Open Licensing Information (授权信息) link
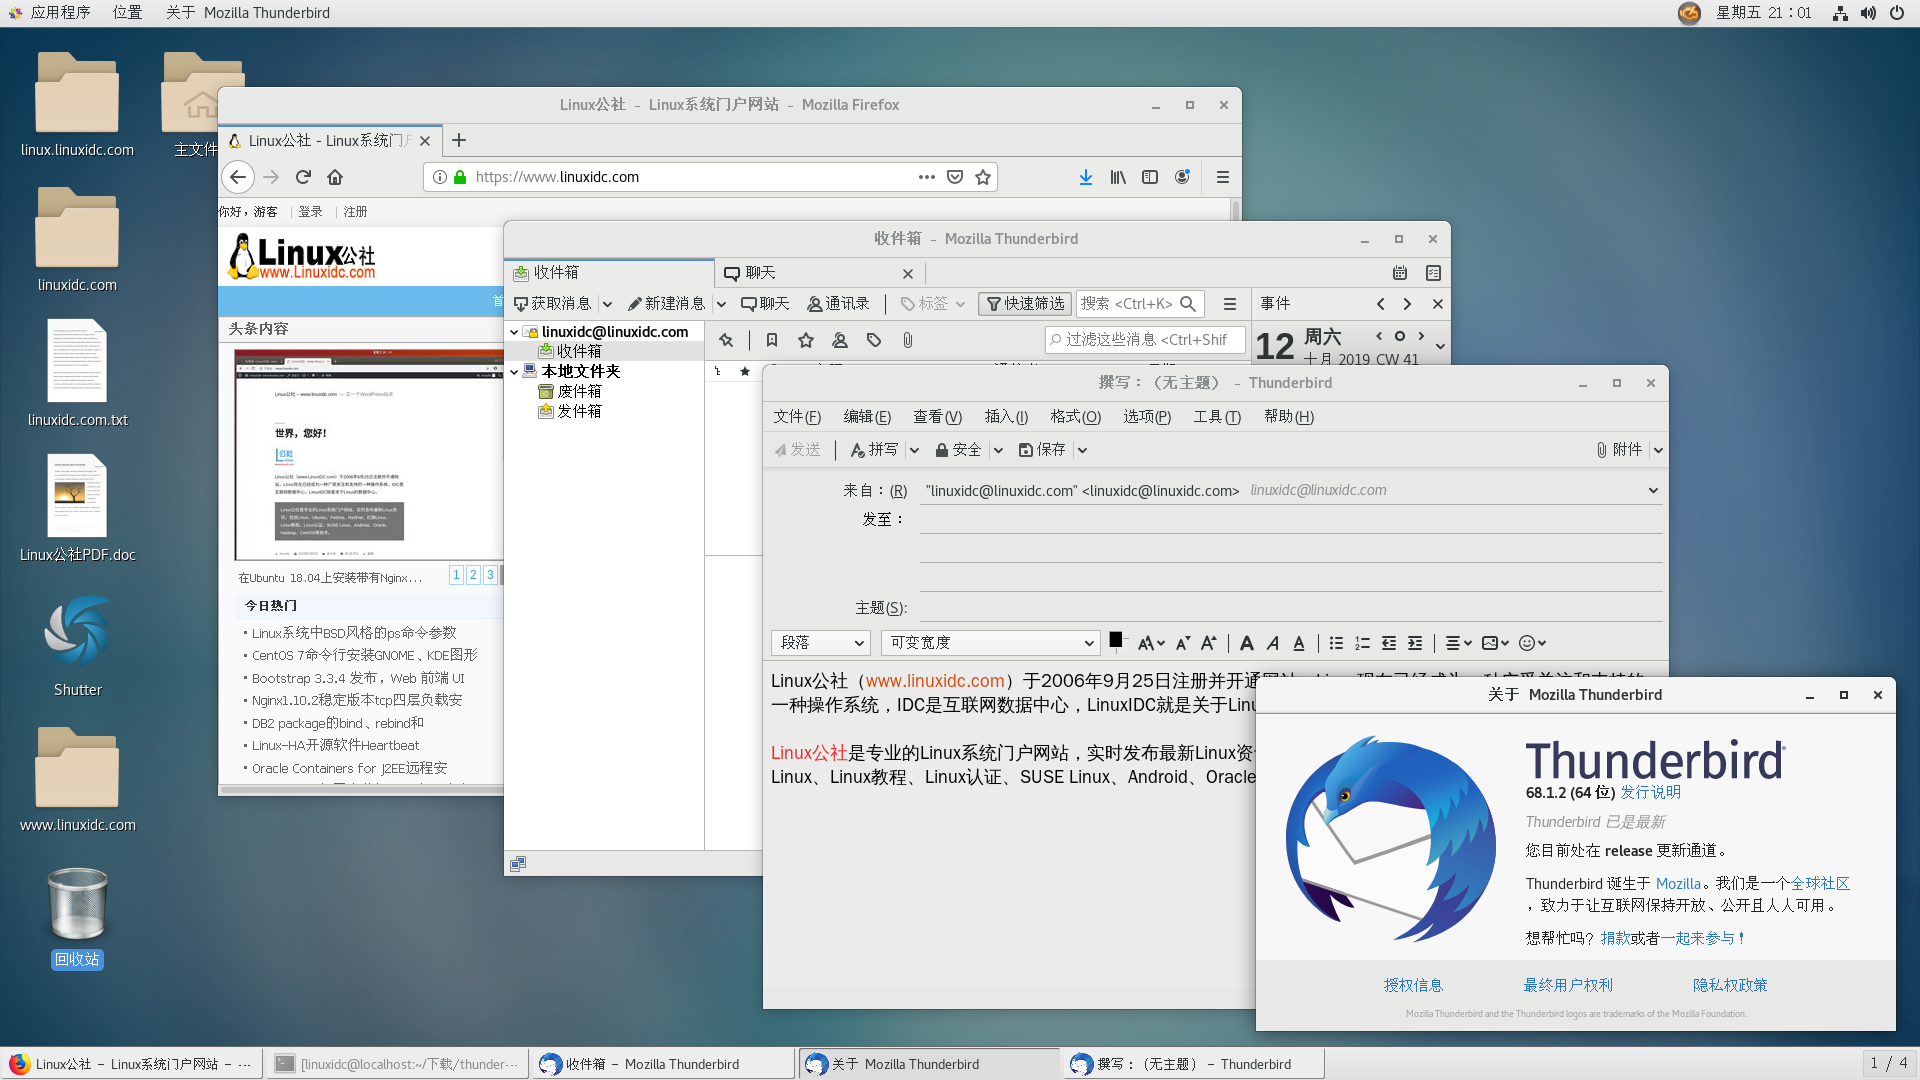This screenshot has width=1920, height=1080. pyautogui.click(x=1413, y=985)
